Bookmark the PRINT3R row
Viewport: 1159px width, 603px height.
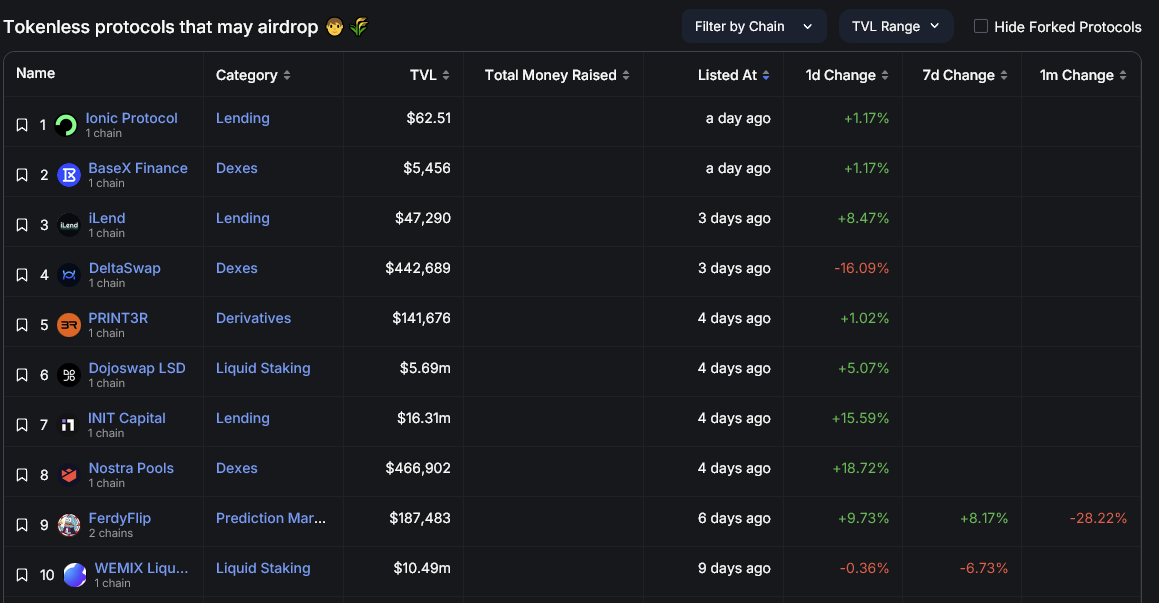click(22, 325)
